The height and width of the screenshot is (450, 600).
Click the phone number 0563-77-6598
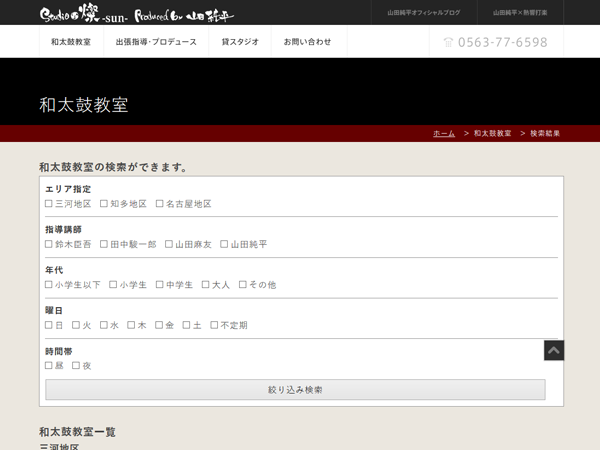coord(495,42)
